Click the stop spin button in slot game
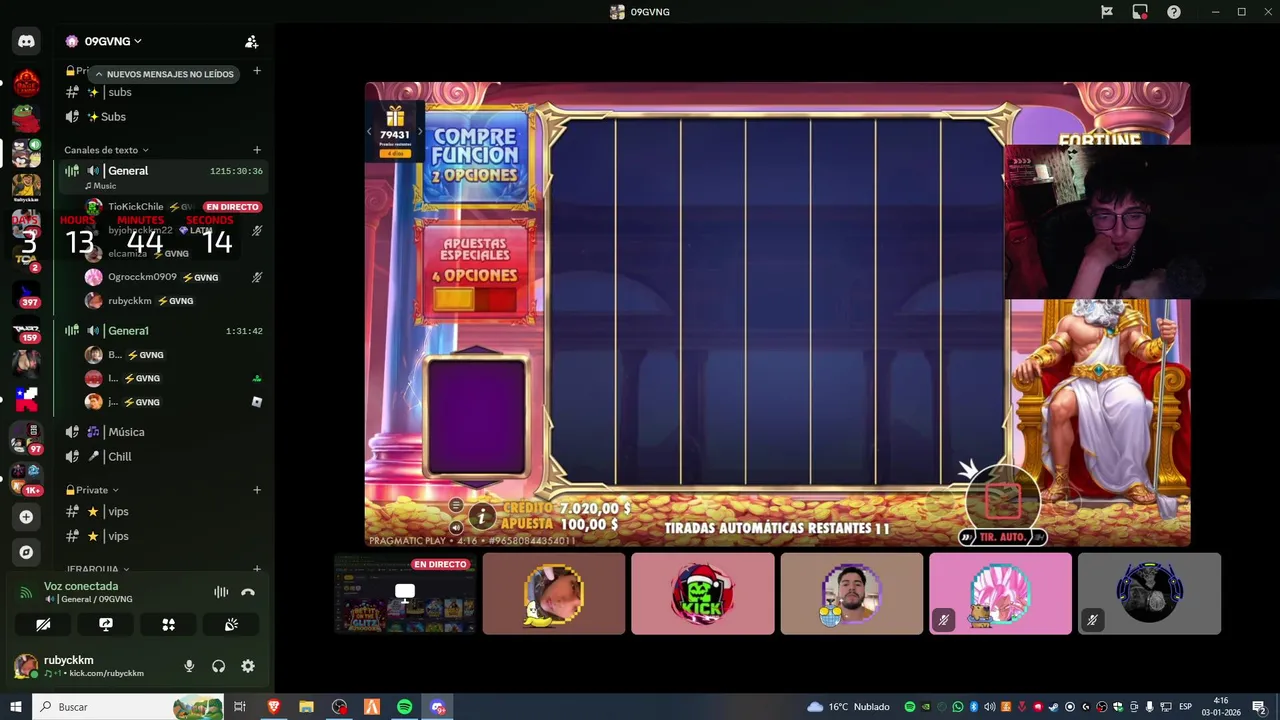Viewport: 1280px width, 720px height. click(x=1003, y=500)
